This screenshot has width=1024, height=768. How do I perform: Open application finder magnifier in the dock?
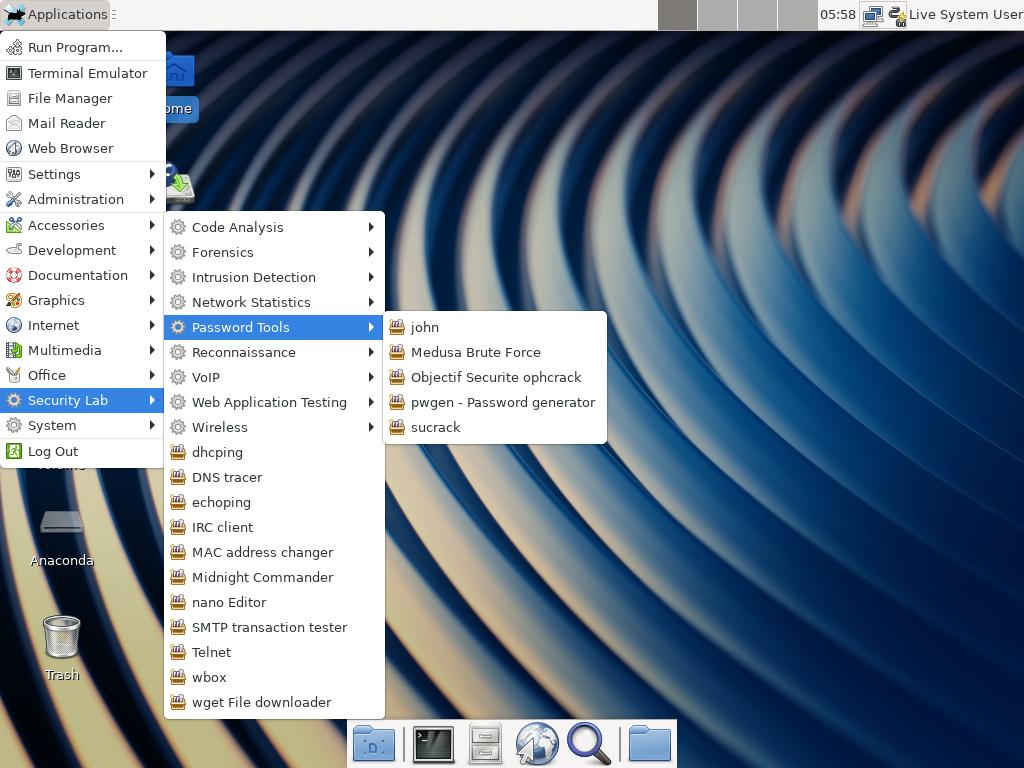588,744
